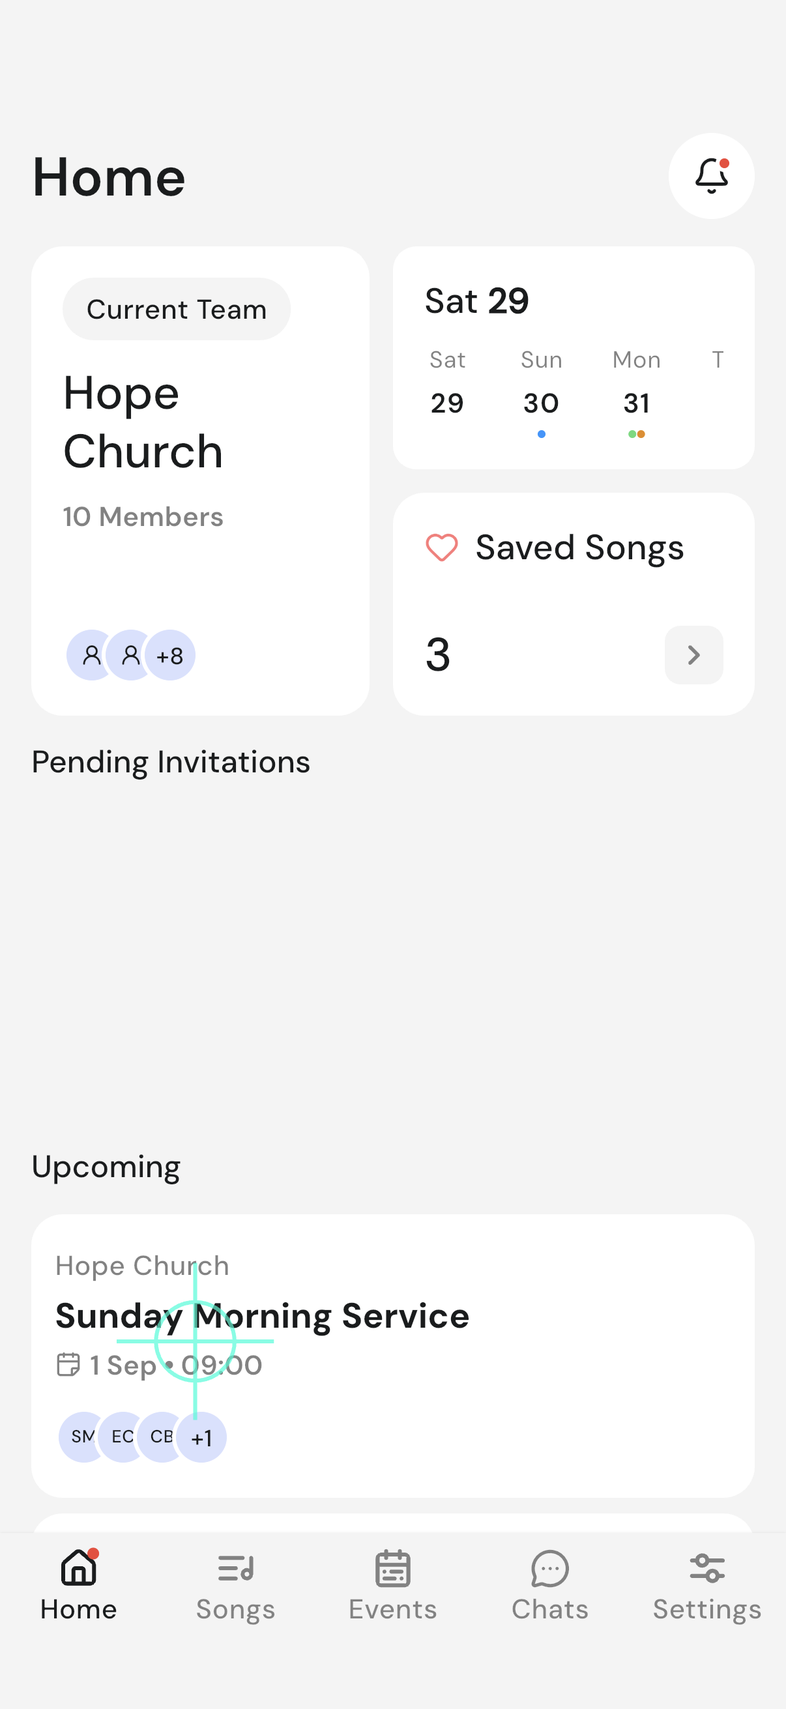The width and height of the screenshot is (786, 1709).
Task: Tap the +8 members avatar badge
Action: 170,656
